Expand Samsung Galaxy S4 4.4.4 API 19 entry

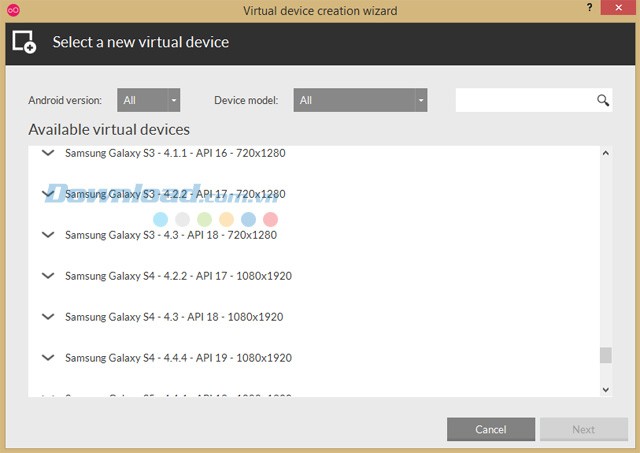pos(47,357)
